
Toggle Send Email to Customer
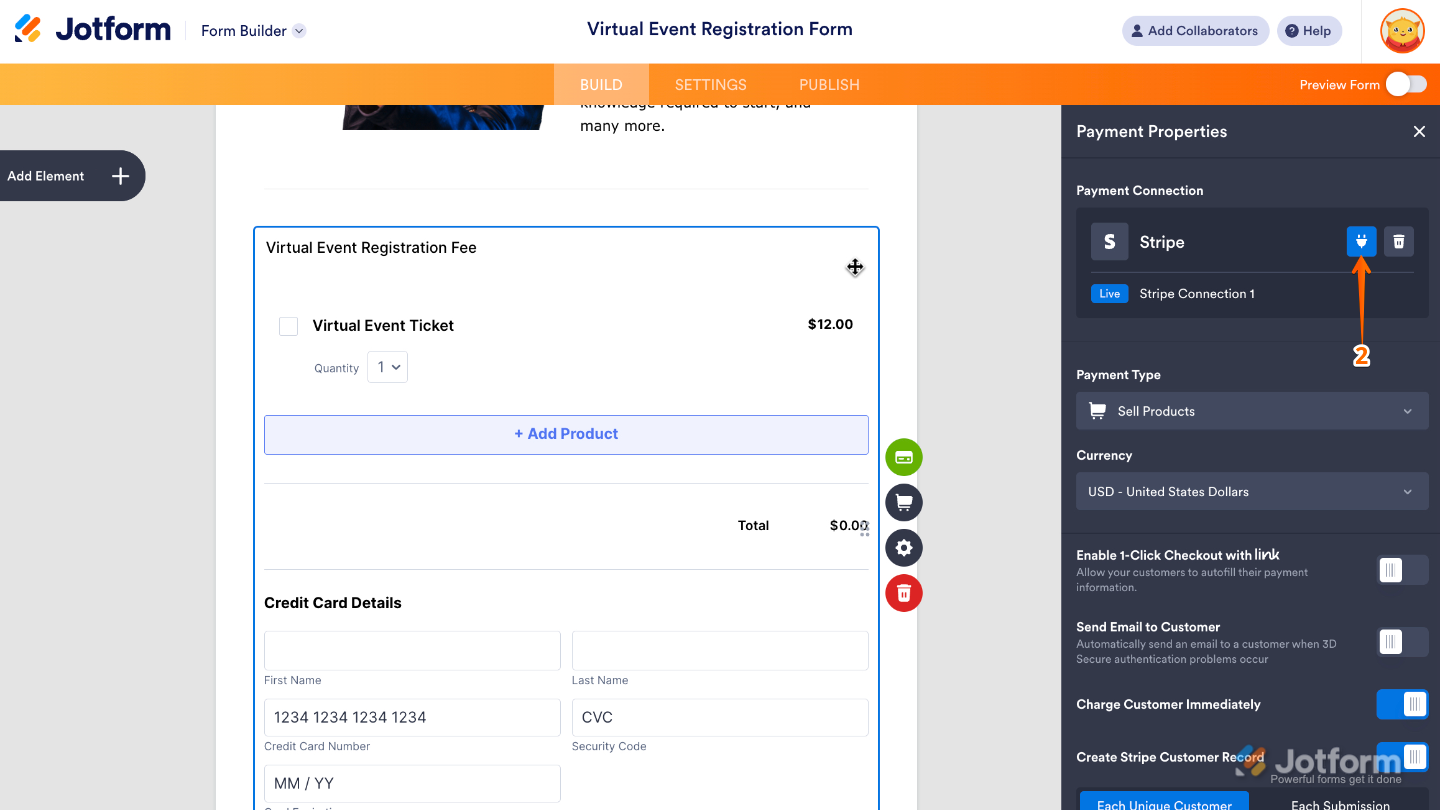click(x=1402, y=642)
